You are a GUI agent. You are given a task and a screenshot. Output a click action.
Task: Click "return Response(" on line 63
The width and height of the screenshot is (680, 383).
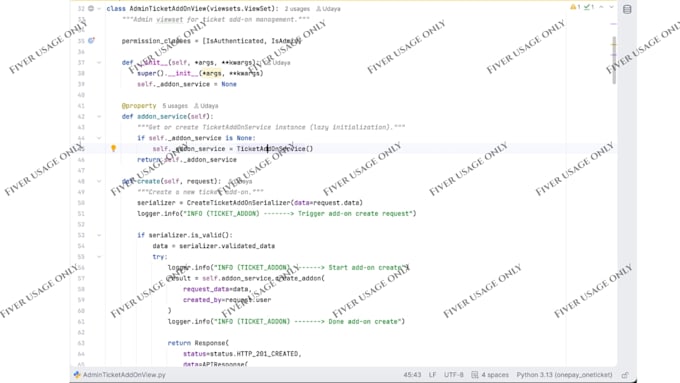198,343
